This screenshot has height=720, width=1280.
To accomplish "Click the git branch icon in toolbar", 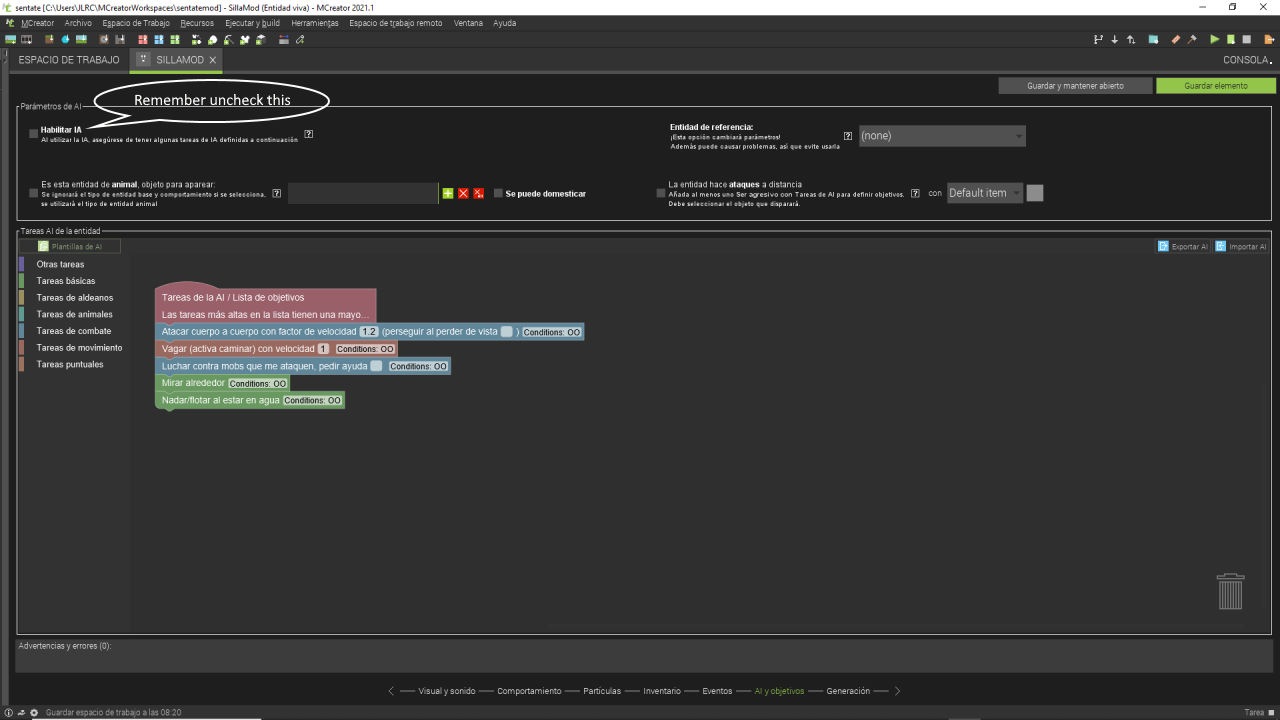I will click(x=1098, y=39).
